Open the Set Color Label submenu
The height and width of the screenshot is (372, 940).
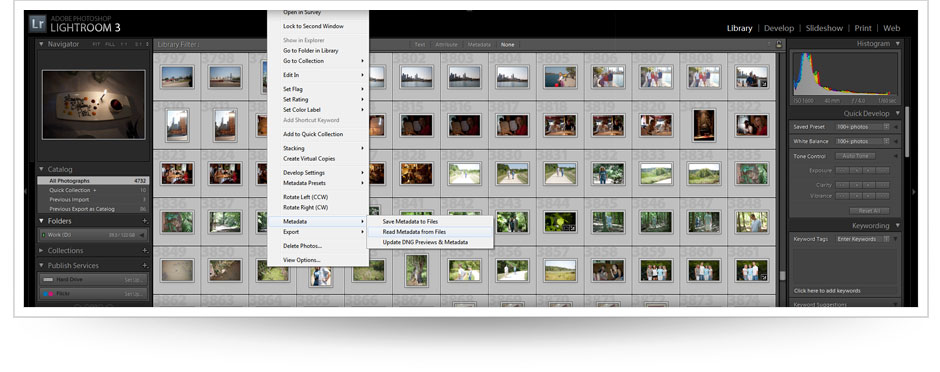coord(318,110)
